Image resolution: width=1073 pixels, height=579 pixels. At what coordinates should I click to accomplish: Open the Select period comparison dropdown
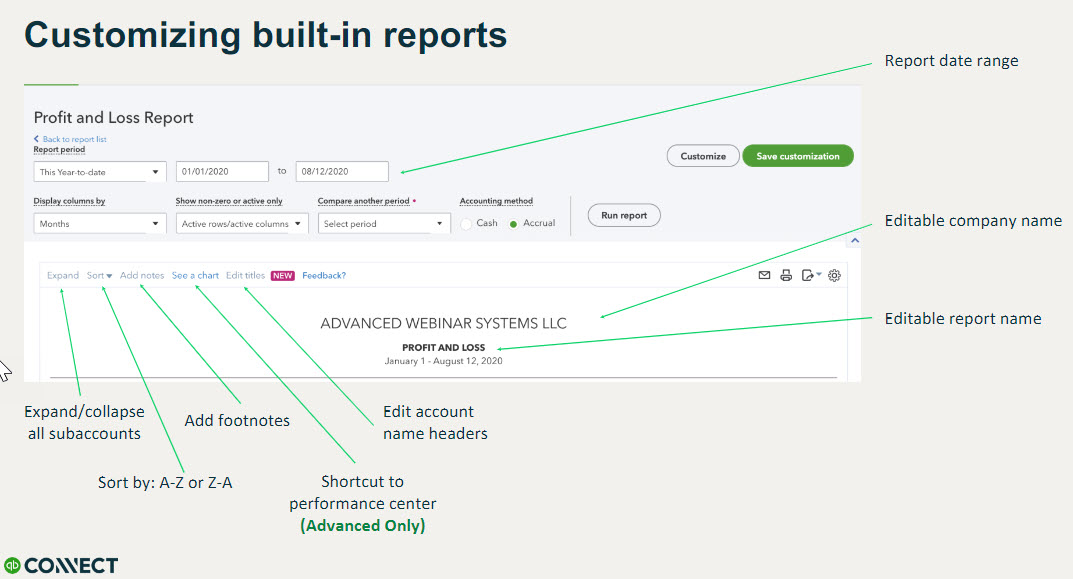coord(383,223)
